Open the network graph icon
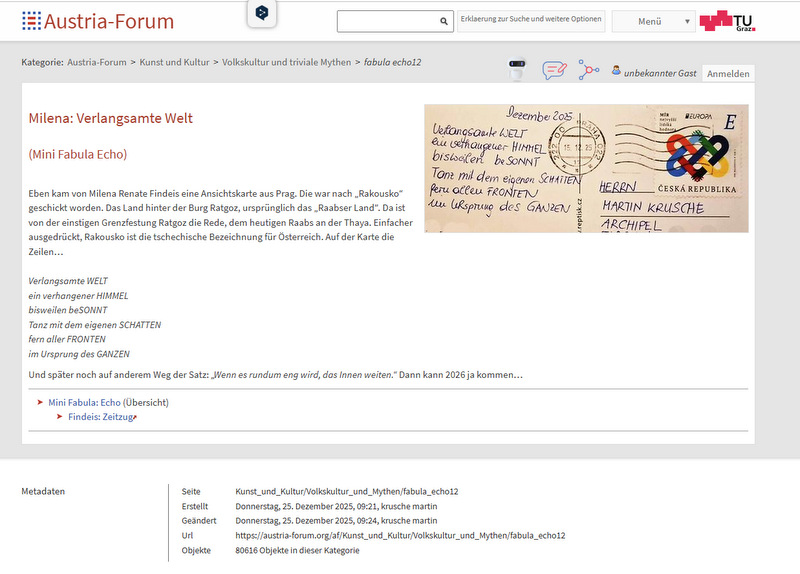Image resolution: width=800 pixels, height=574 pixels. (x=589, y=71)
